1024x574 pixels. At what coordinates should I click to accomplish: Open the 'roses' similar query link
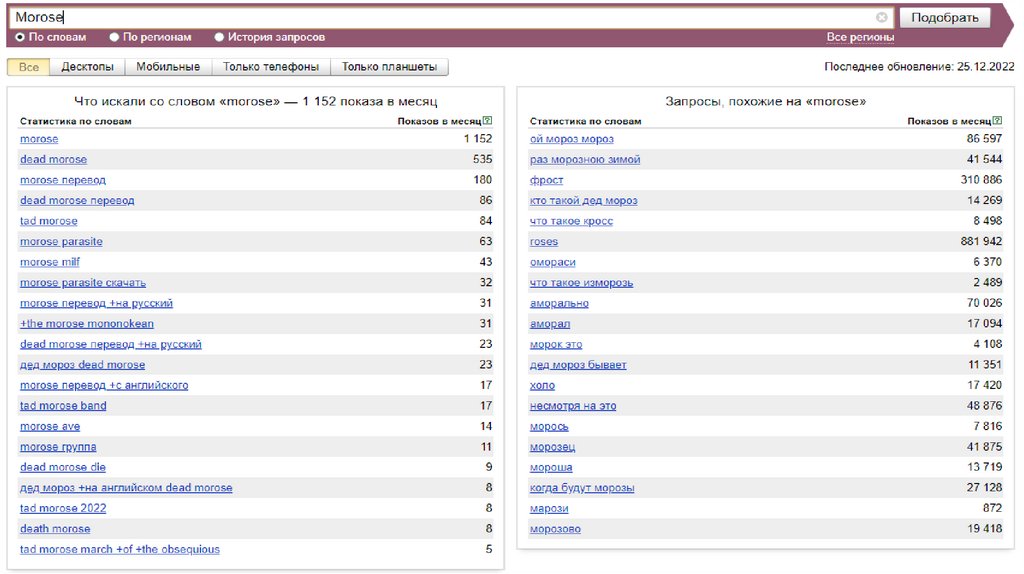(544, 241)
